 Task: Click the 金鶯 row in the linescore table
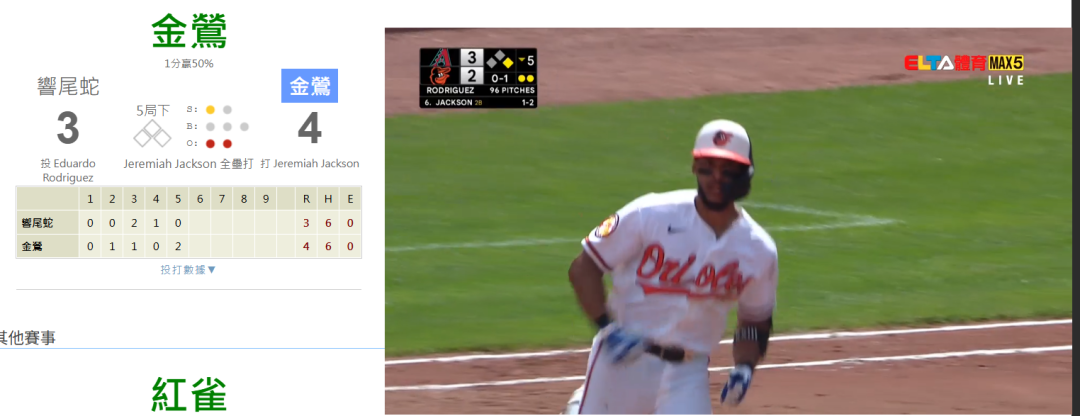pyautogui.click(x=189, y=246)
